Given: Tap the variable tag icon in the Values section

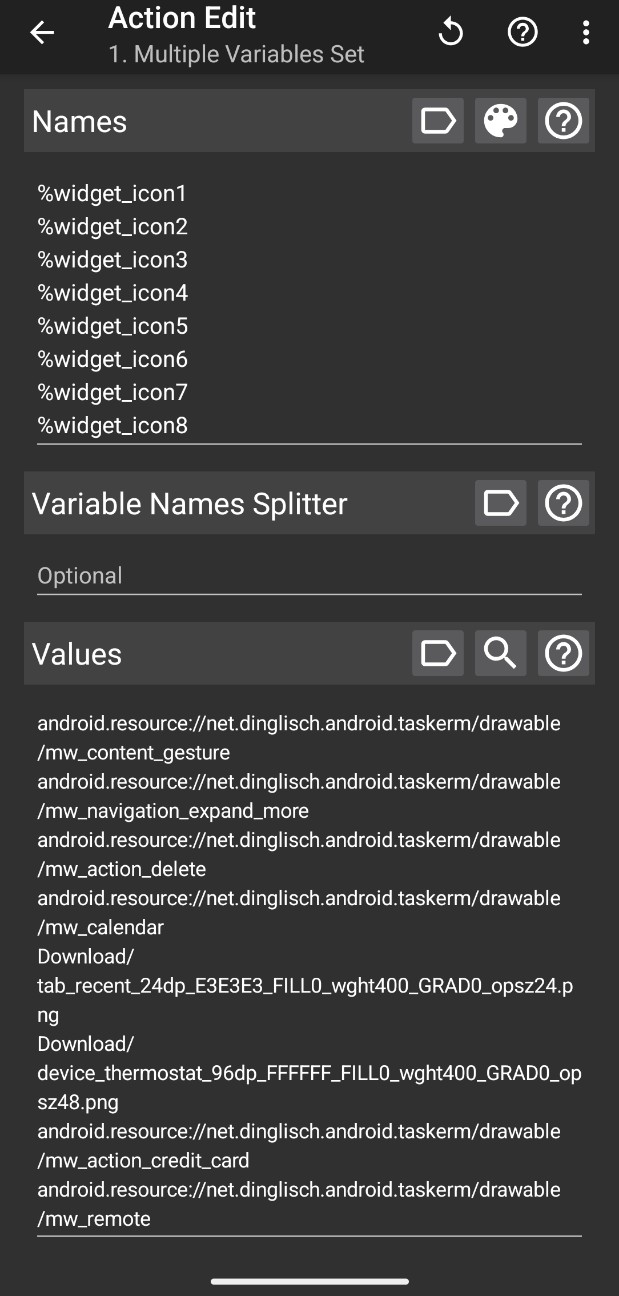Looking at the screenshot, I should coord(438,653).
